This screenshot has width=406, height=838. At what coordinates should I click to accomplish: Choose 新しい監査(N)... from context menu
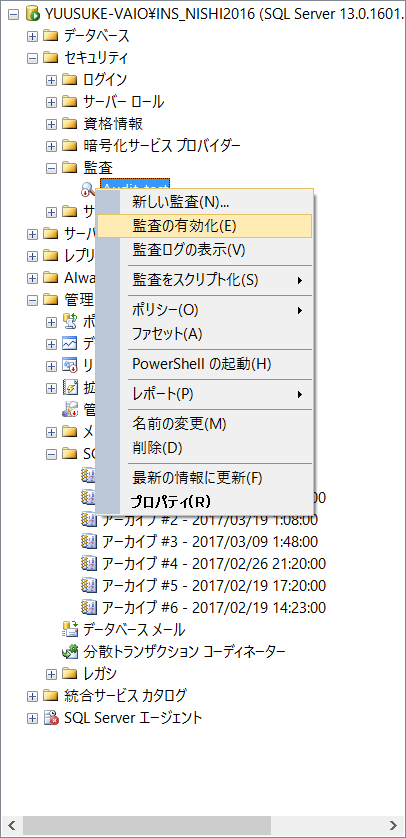click(x=204, y=202)
